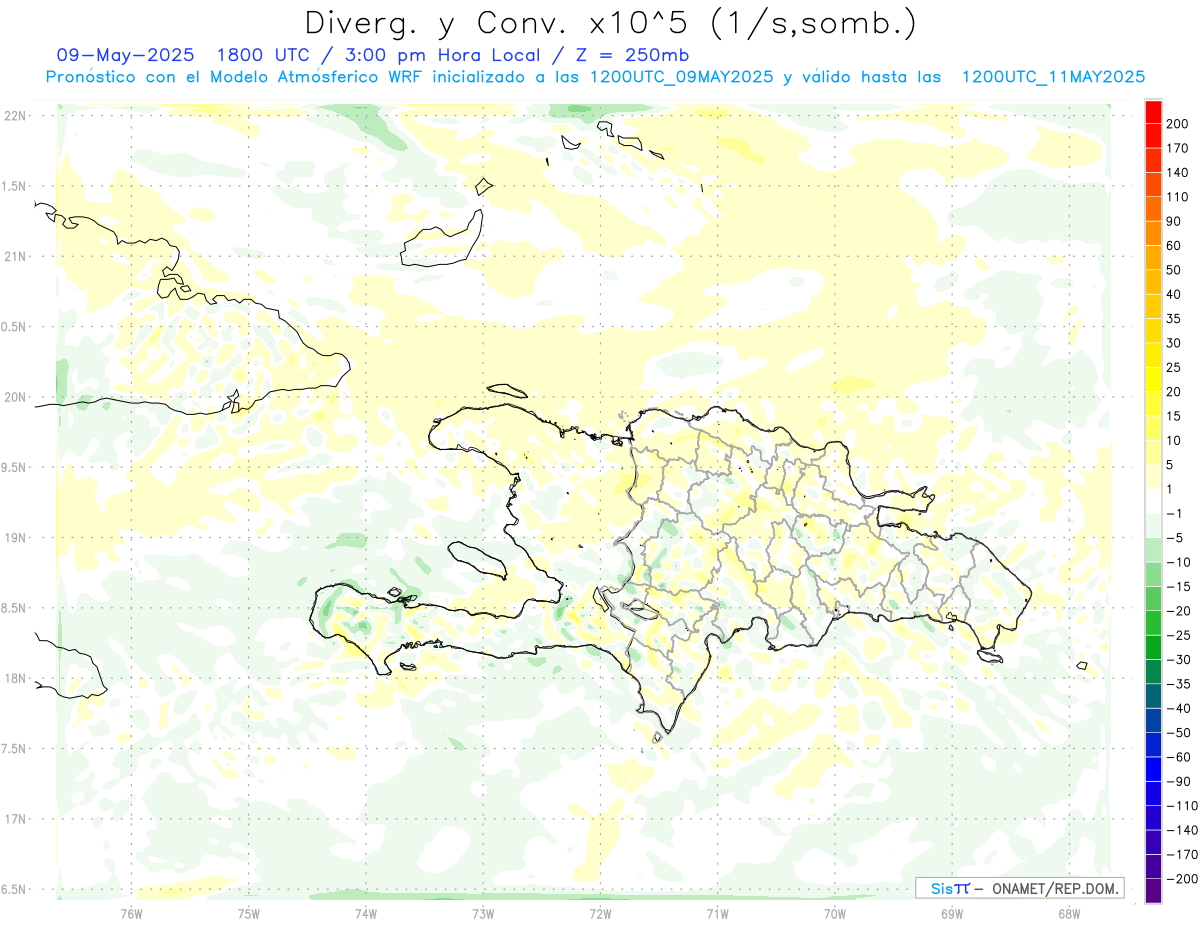Click the positive '35' legend value
This screenshot has height=927, width=1200.
coord(1175,319)
